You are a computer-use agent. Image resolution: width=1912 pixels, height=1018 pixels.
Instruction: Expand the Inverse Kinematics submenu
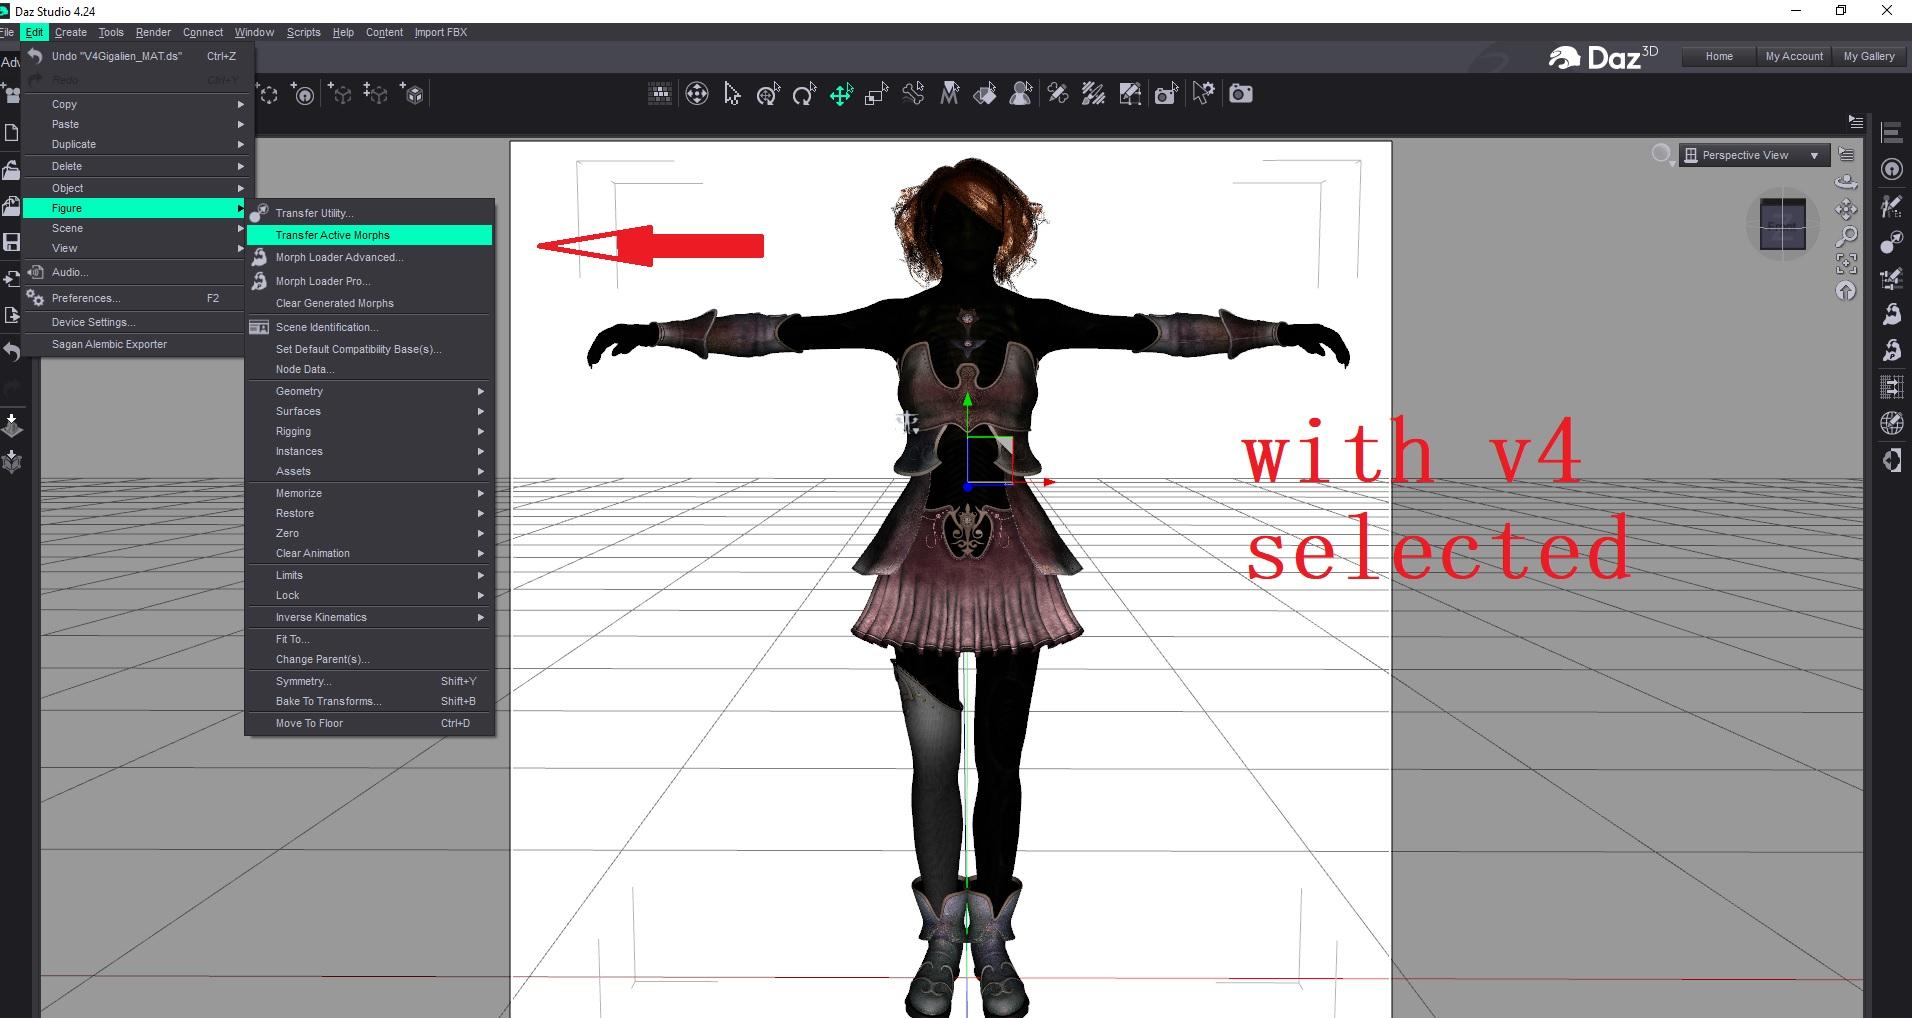click(x=370, y=617)
